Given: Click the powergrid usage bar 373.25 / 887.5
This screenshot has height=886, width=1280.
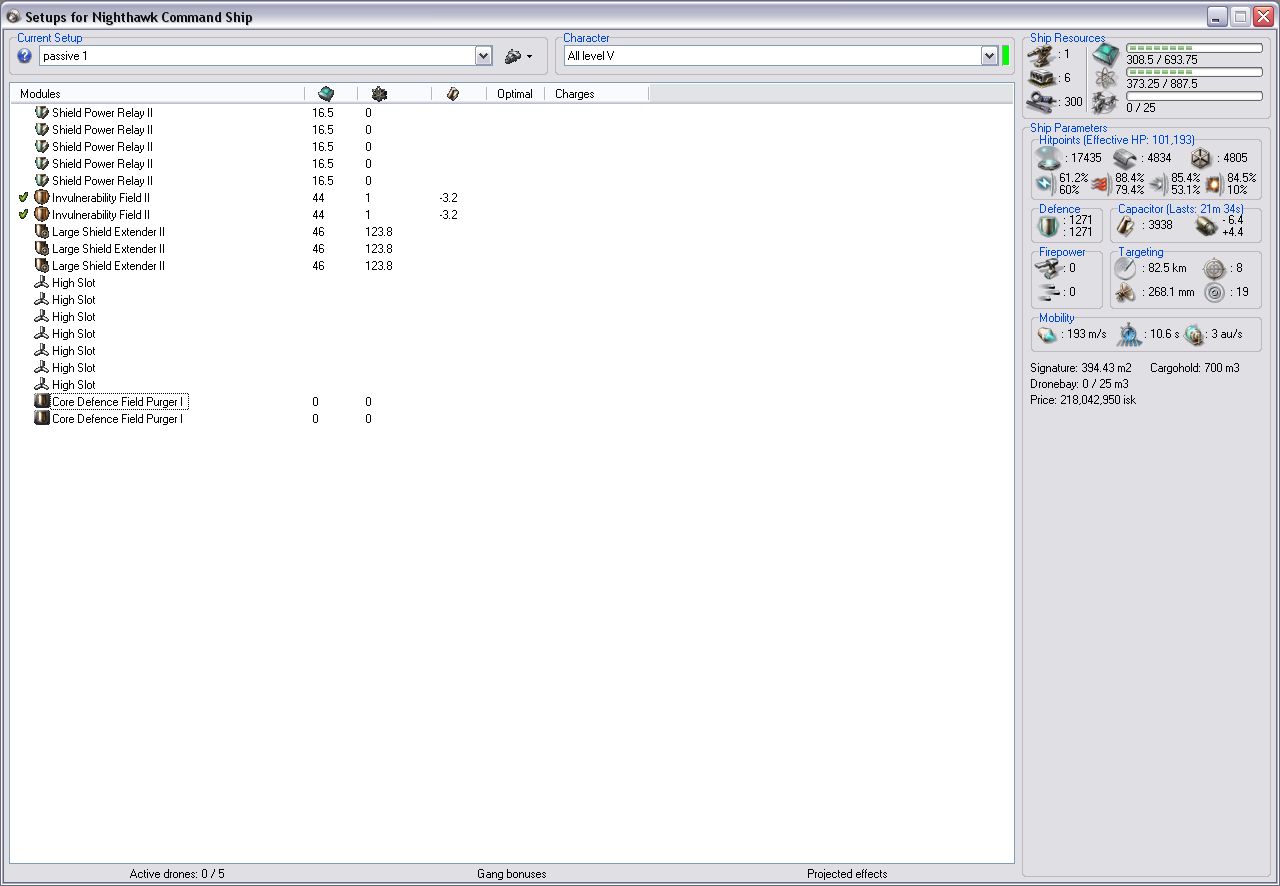Looking at the screenshot, I should coord(1194,72).
